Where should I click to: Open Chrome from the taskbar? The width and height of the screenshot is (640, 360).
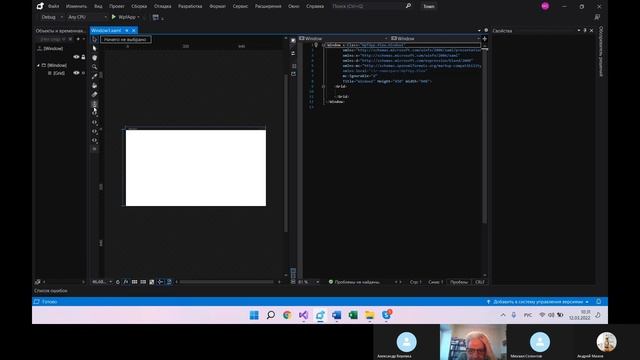(287, 315)
